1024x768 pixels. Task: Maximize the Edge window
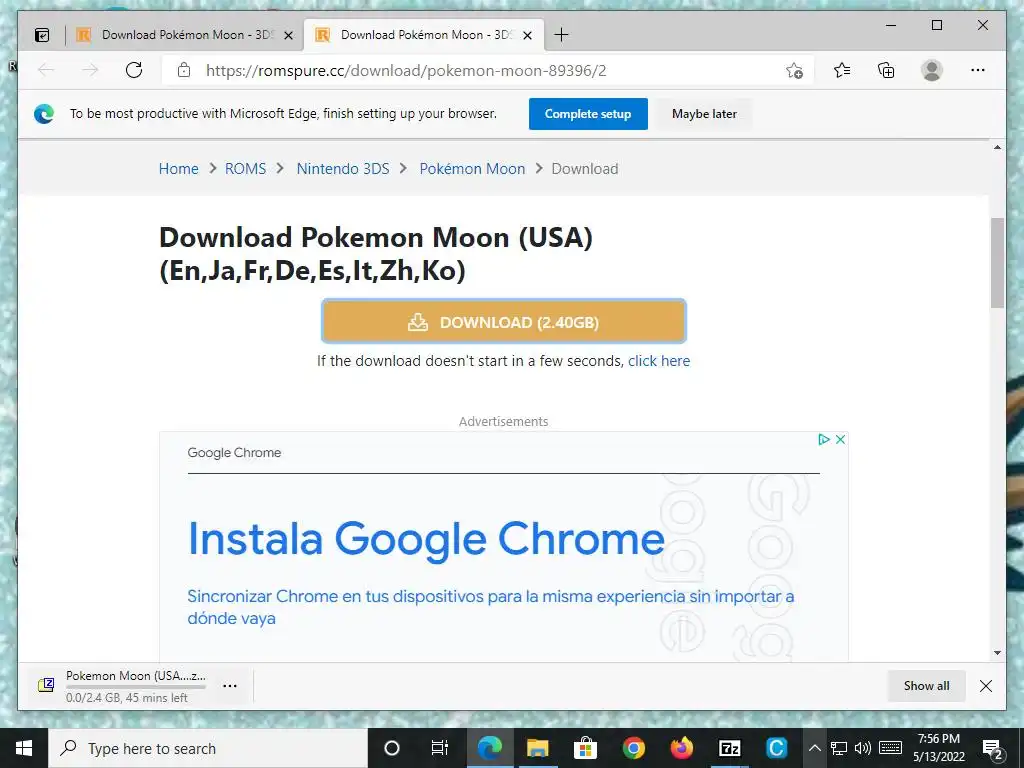(936, 25)
